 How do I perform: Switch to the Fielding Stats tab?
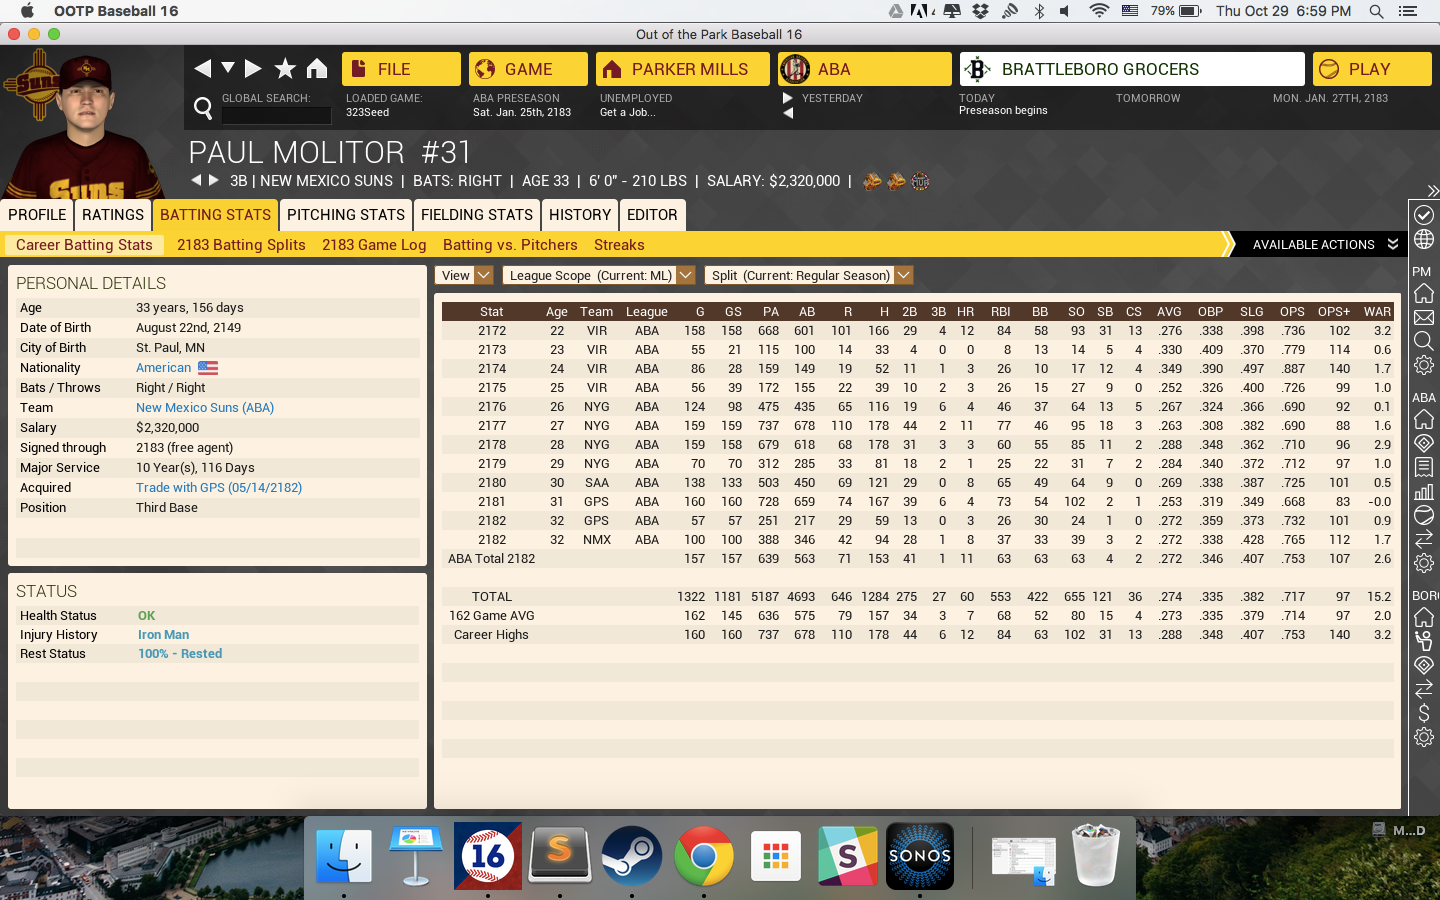pyautogui.click(x=477, y=215)
